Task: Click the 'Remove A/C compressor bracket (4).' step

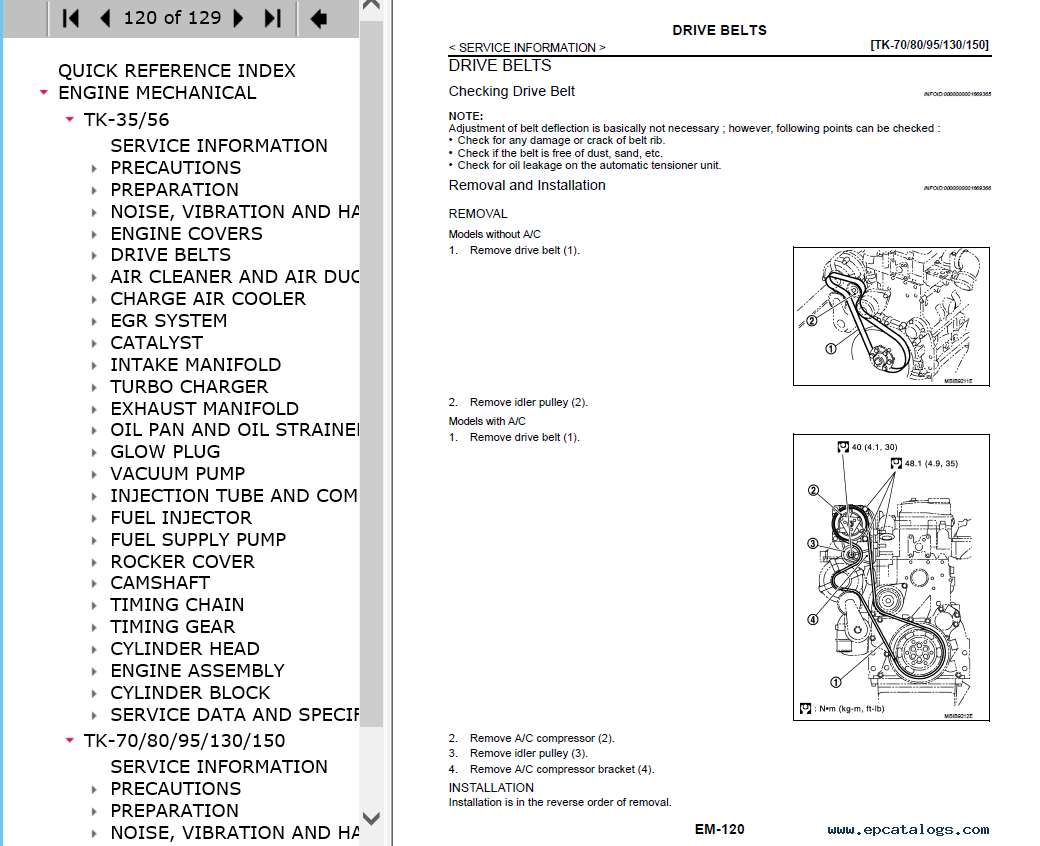Action: pyautogui.click(x=562, y=770)
